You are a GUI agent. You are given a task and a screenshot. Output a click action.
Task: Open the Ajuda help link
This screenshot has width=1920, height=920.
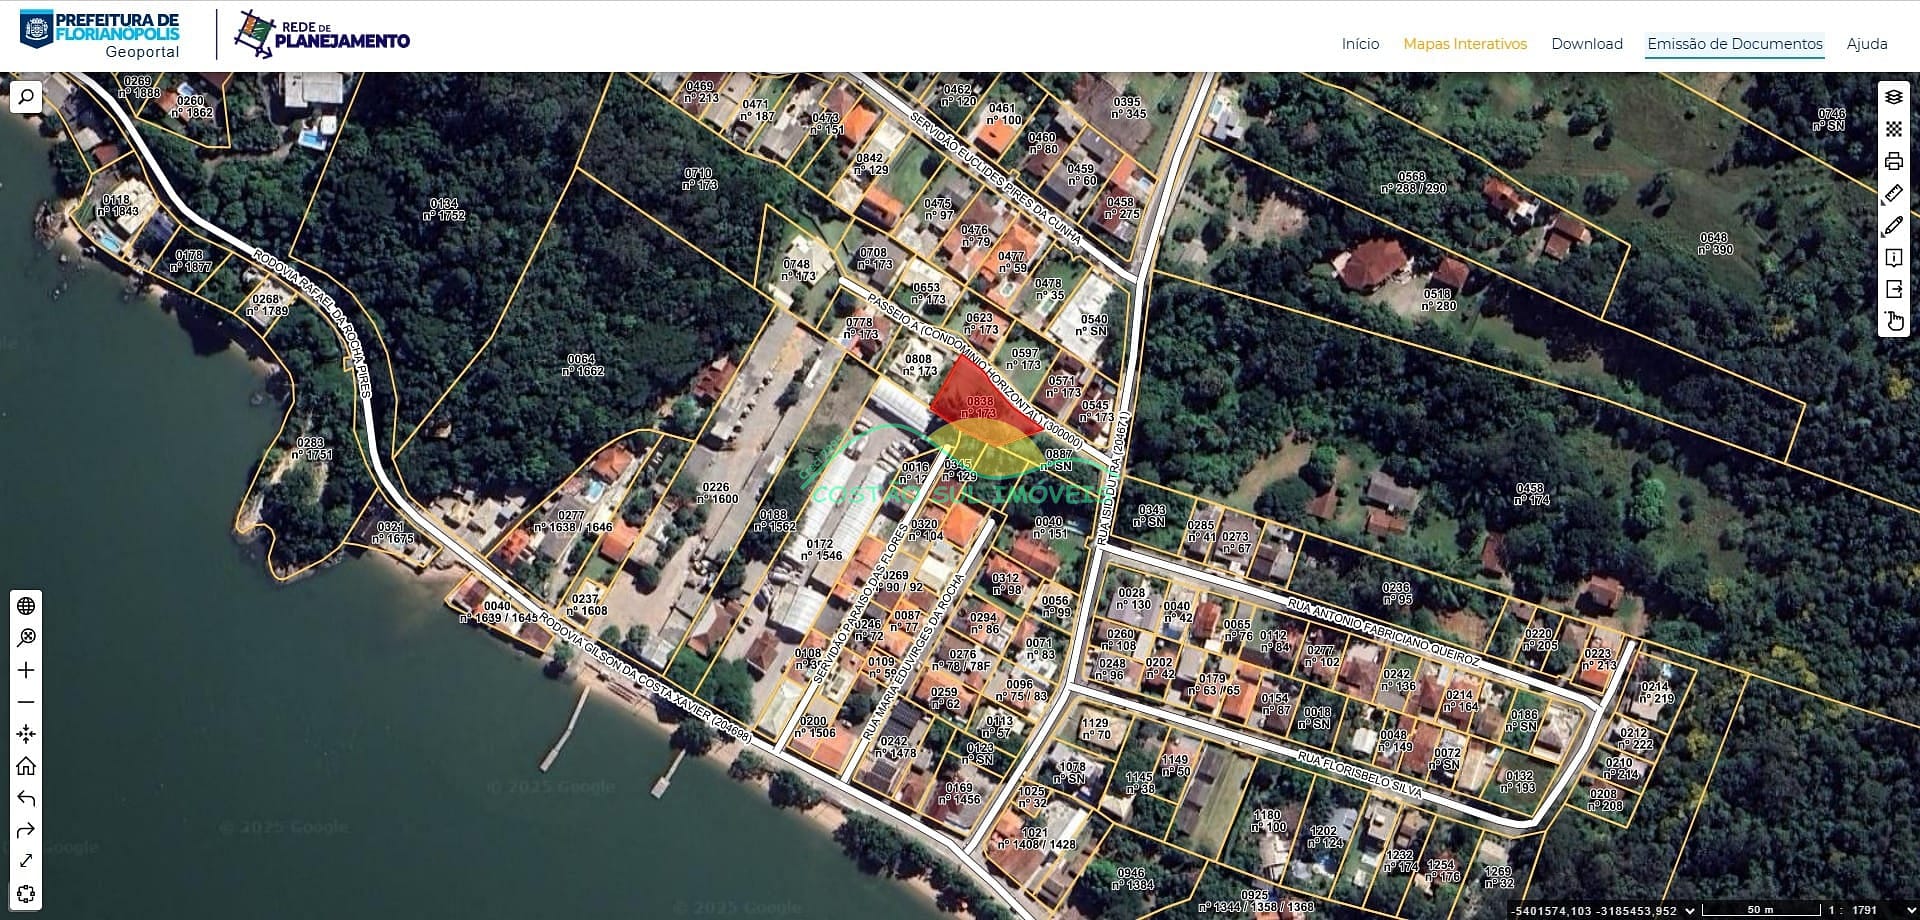(1866, 44)
